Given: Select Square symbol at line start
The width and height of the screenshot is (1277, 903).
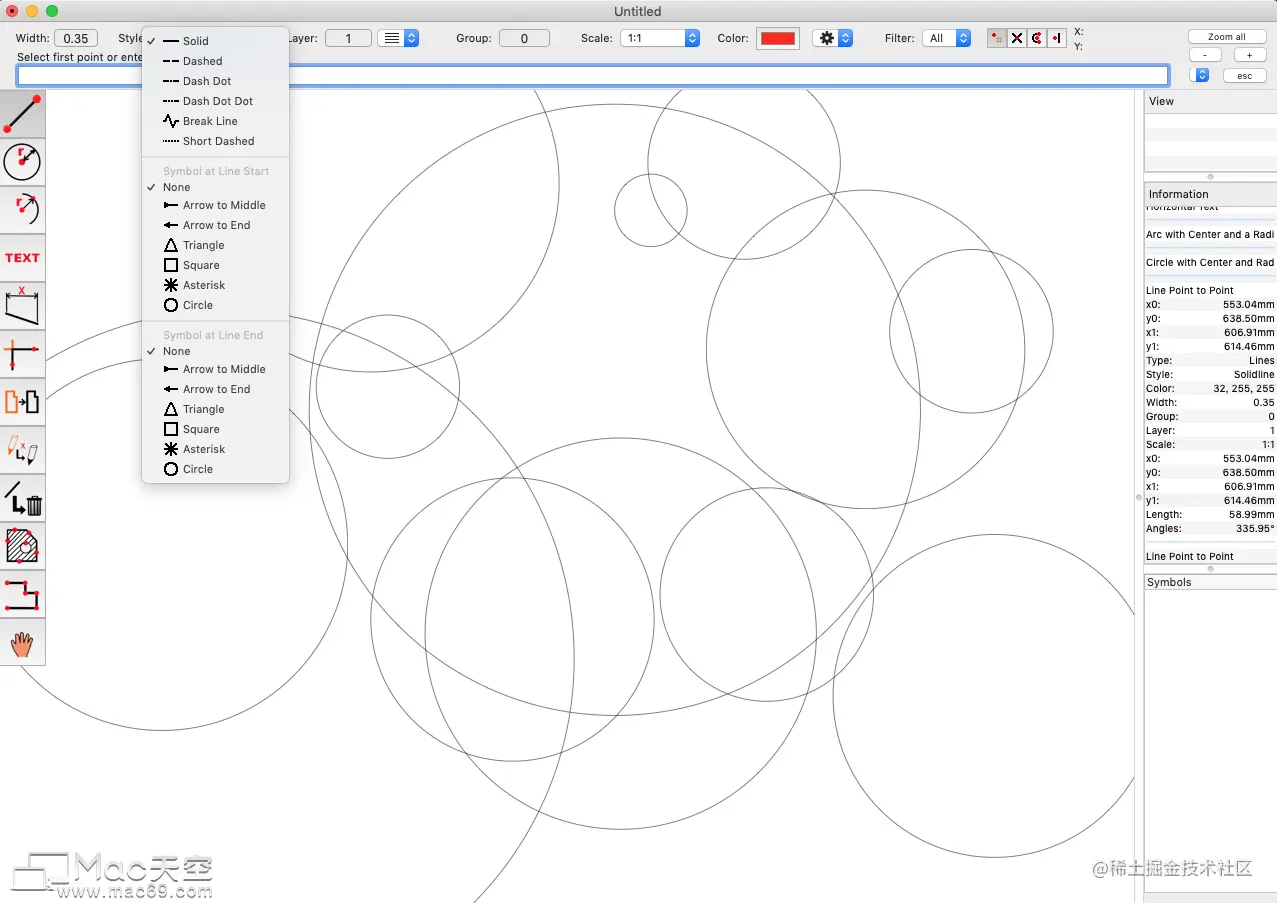Looking at the screenshot, I should [x=215, y=265].
